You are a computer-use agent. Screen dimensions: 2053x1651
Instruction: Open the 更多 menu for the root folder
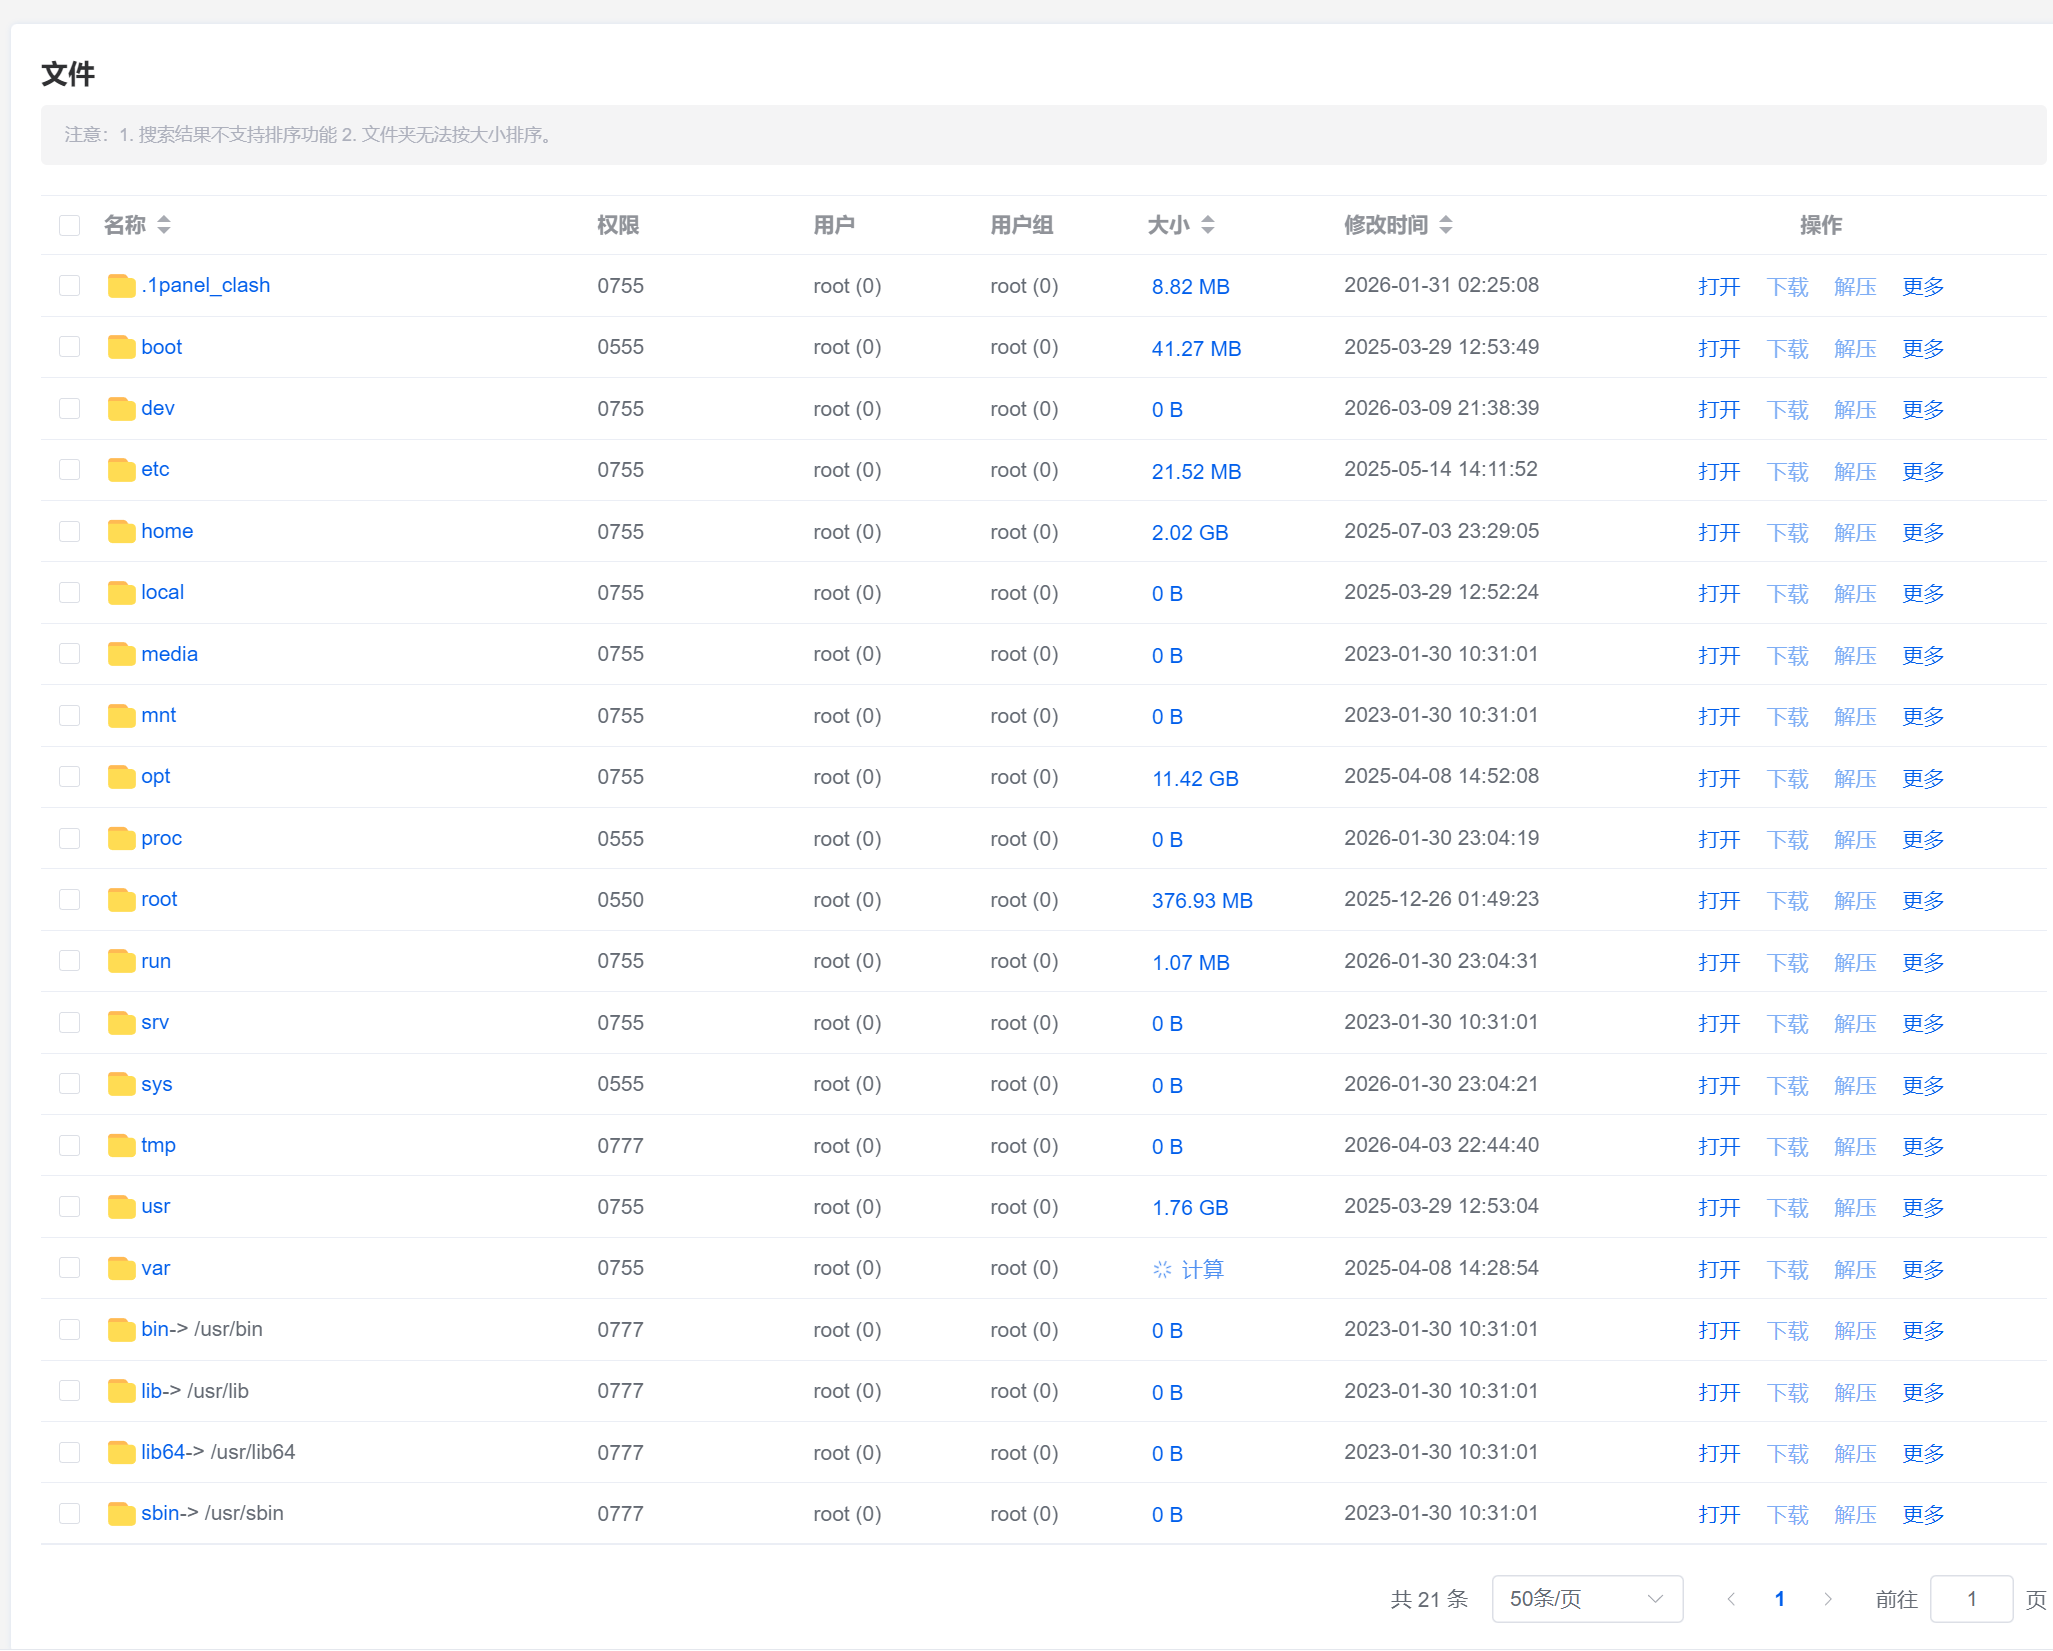(x=1922, y=900)
